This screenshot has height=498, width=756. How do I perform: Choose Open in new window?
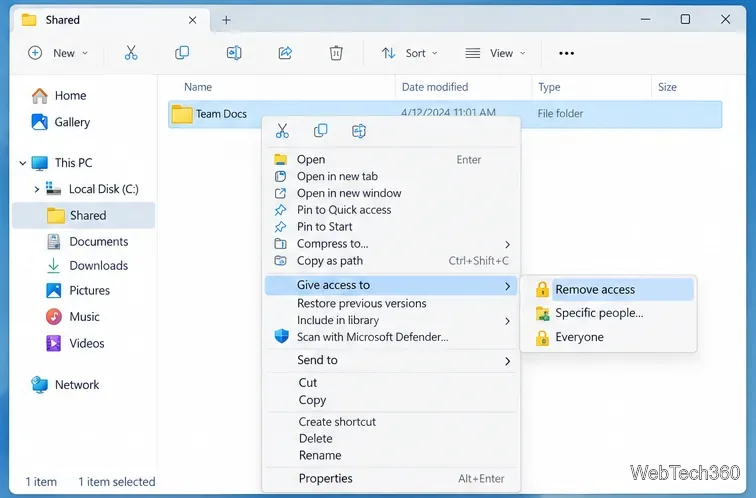[392, 193]
